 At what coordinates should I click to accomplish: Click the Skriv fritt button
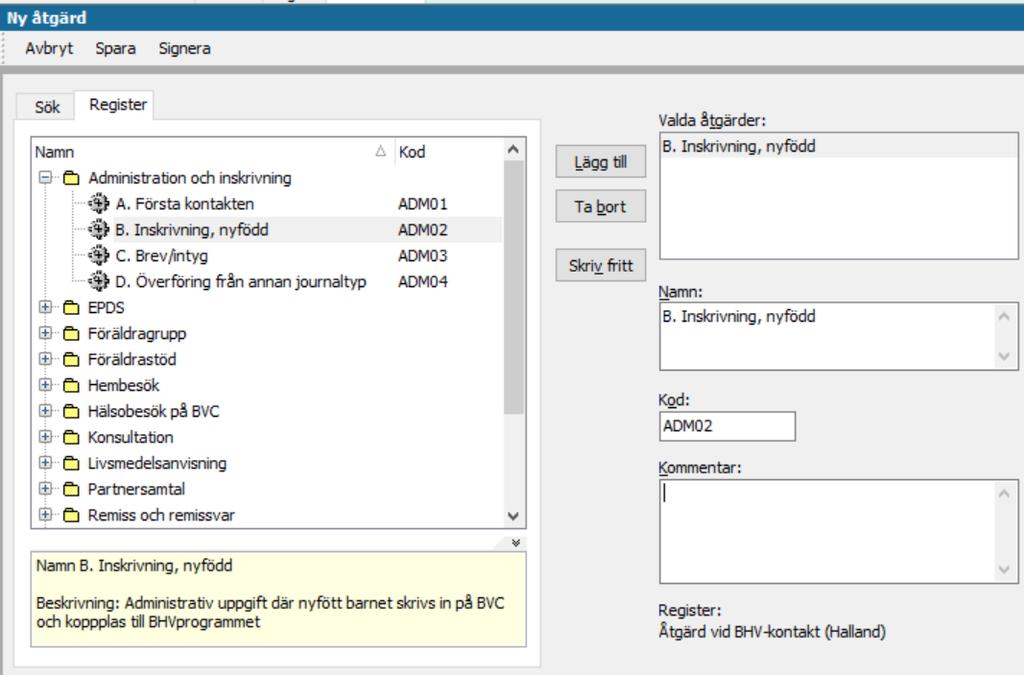click(x=601, y=265)
